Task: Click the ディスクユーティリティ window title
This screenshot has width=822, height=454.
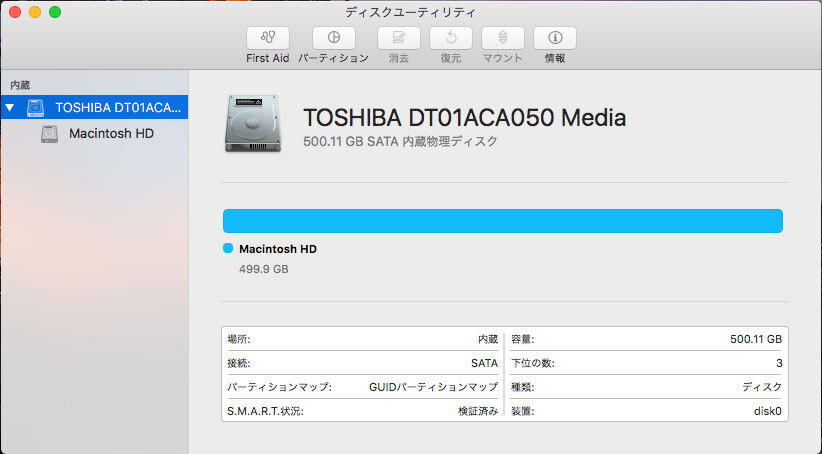Action: pos(410,12)
